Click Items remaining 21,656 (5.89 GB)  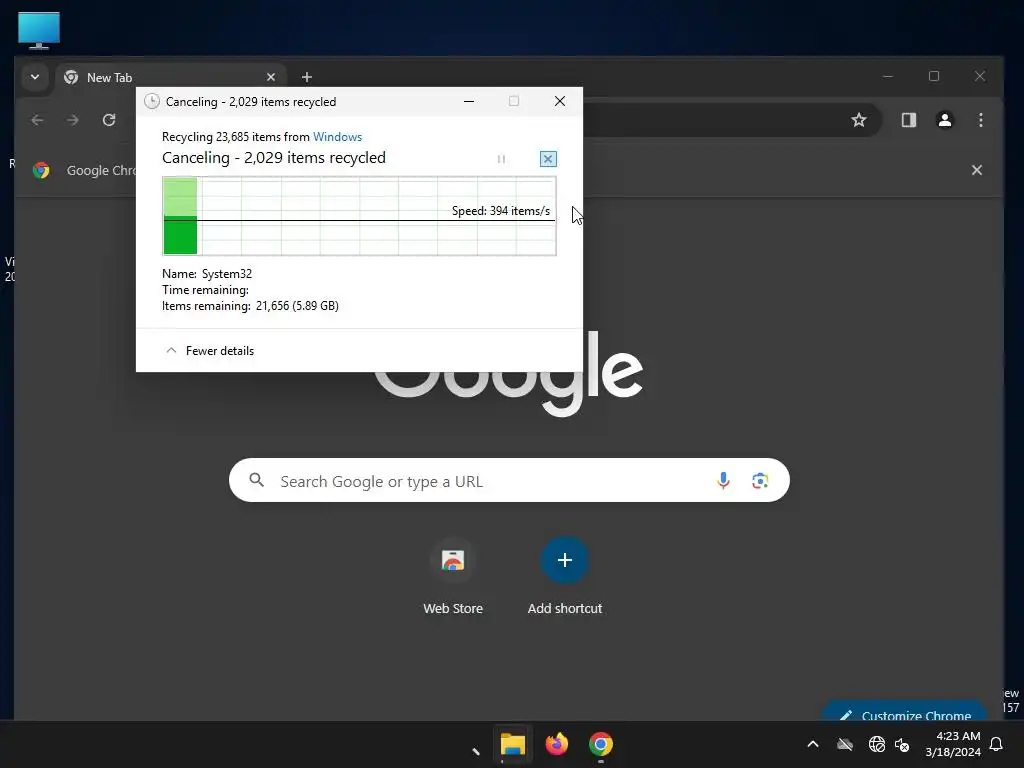(250, 306)
